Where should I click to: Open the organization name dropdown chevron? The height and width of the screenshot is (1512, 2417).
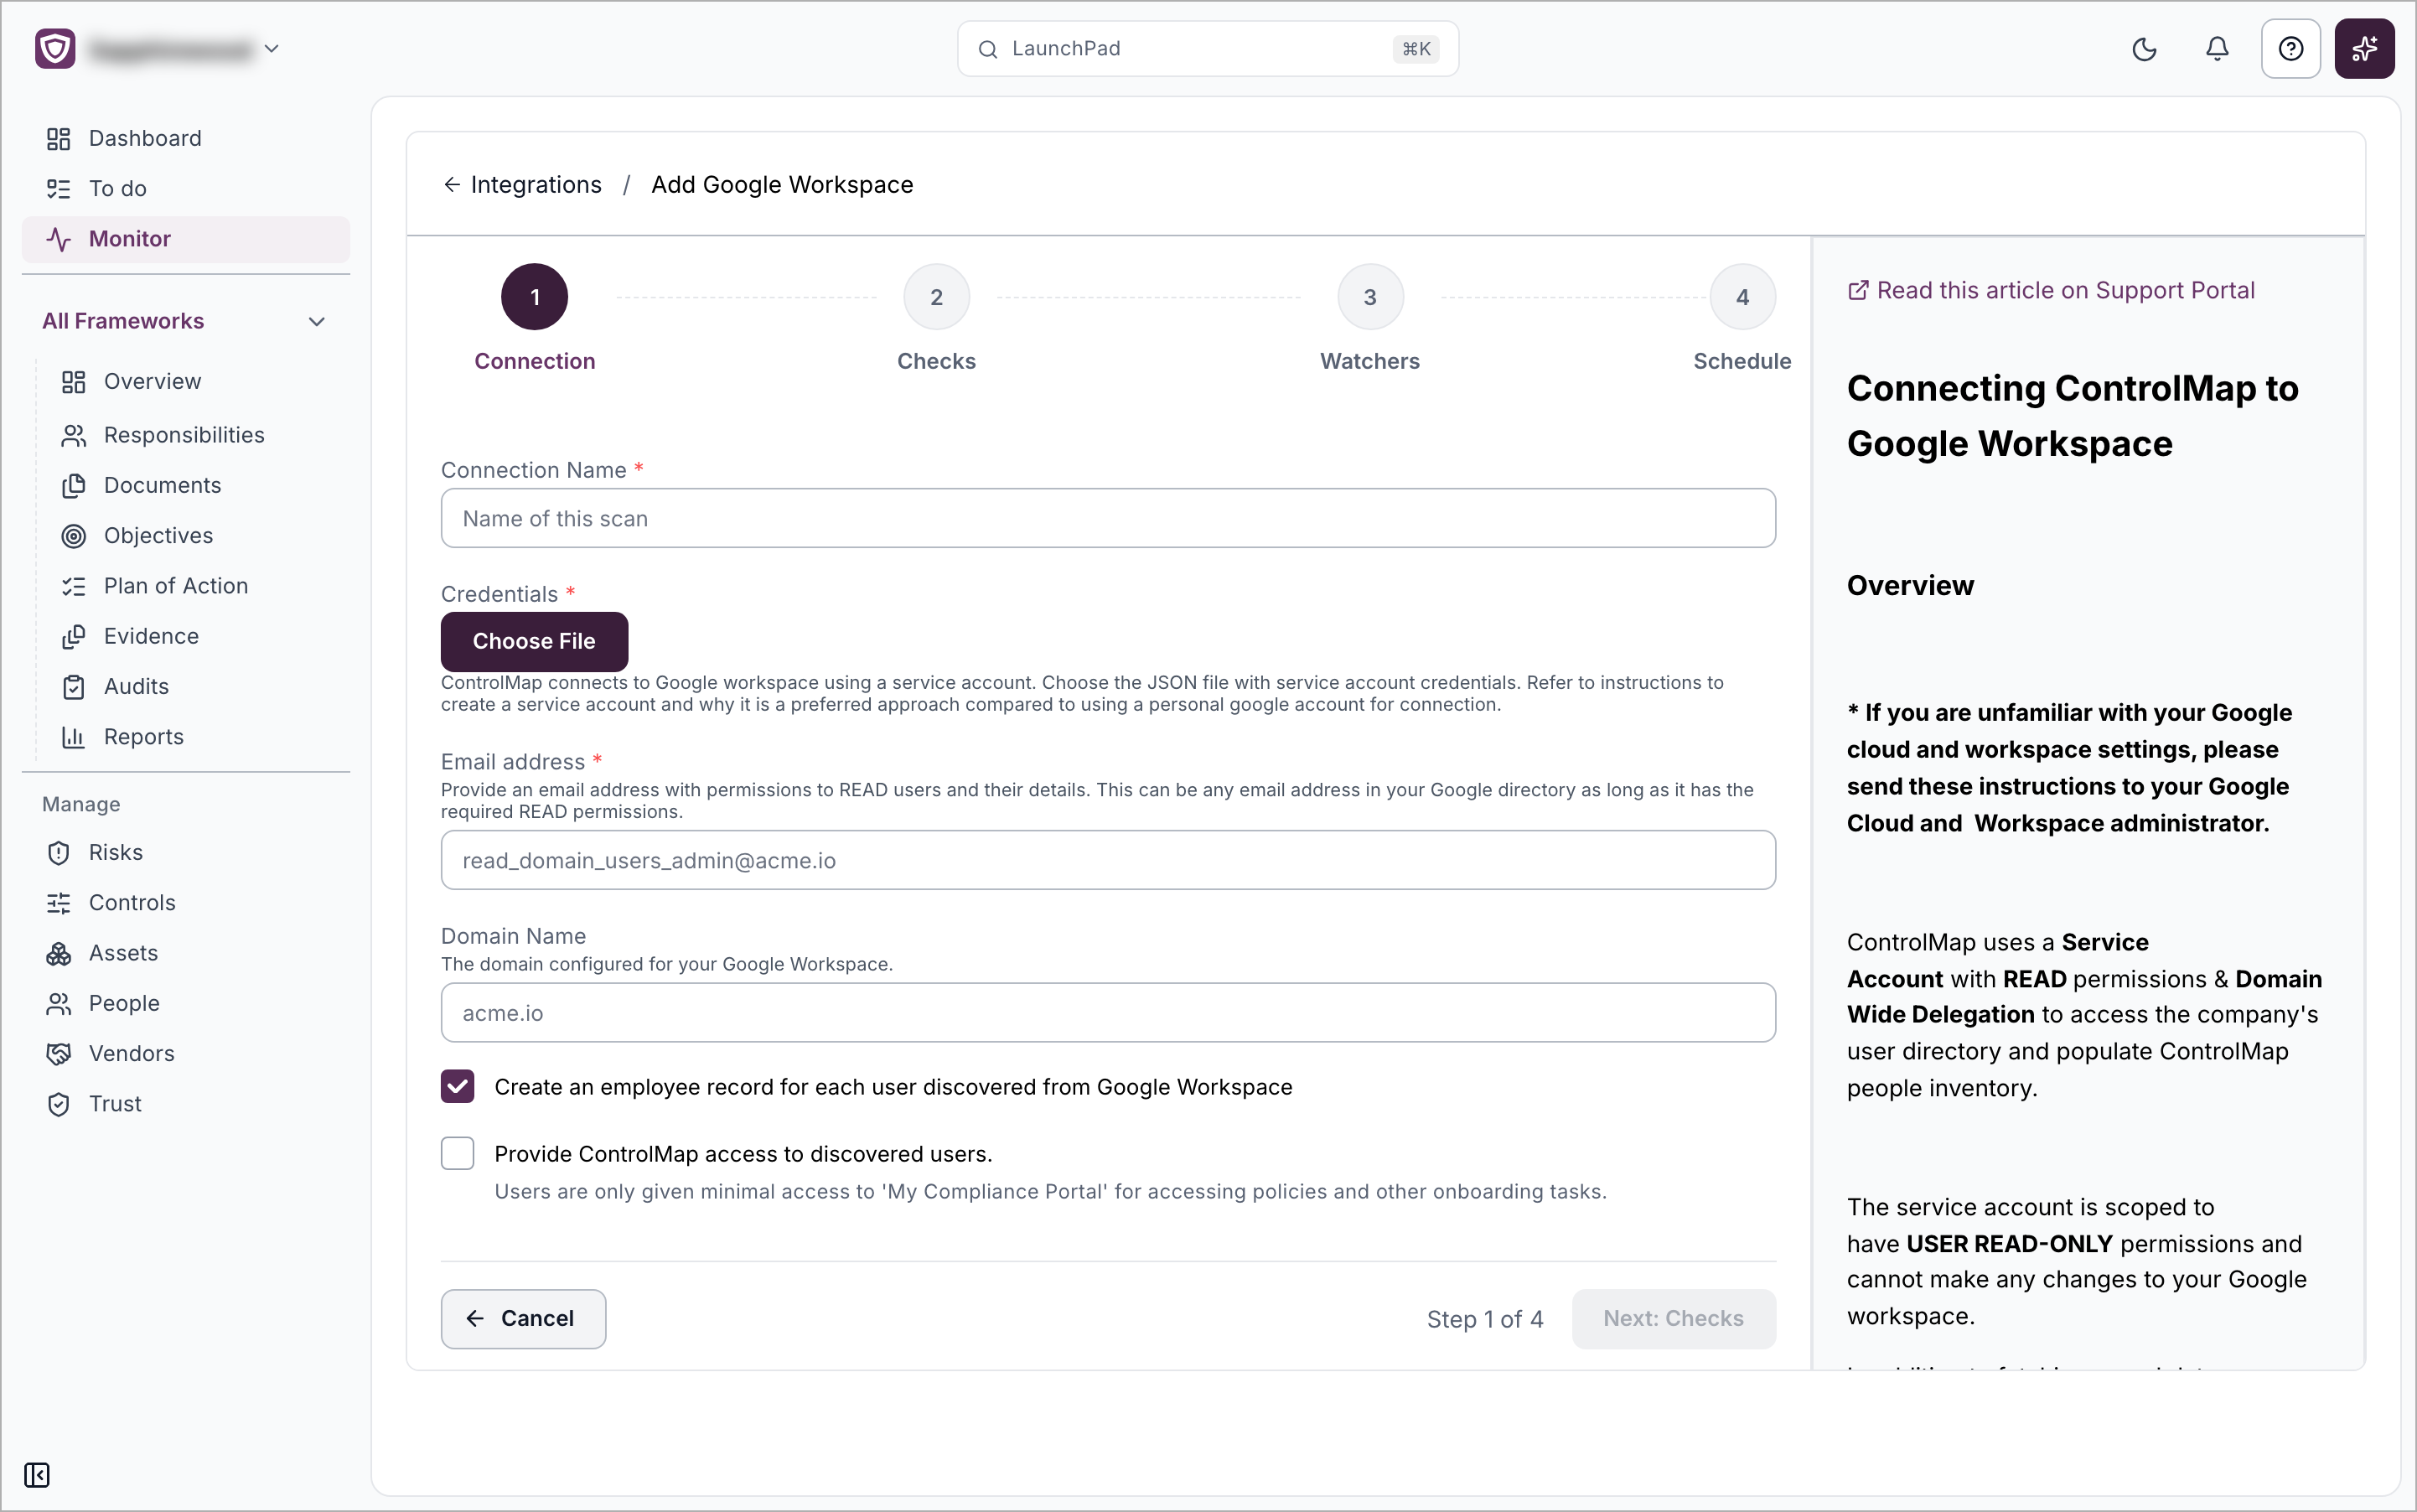pyautogui.click(x=271, y=48)
